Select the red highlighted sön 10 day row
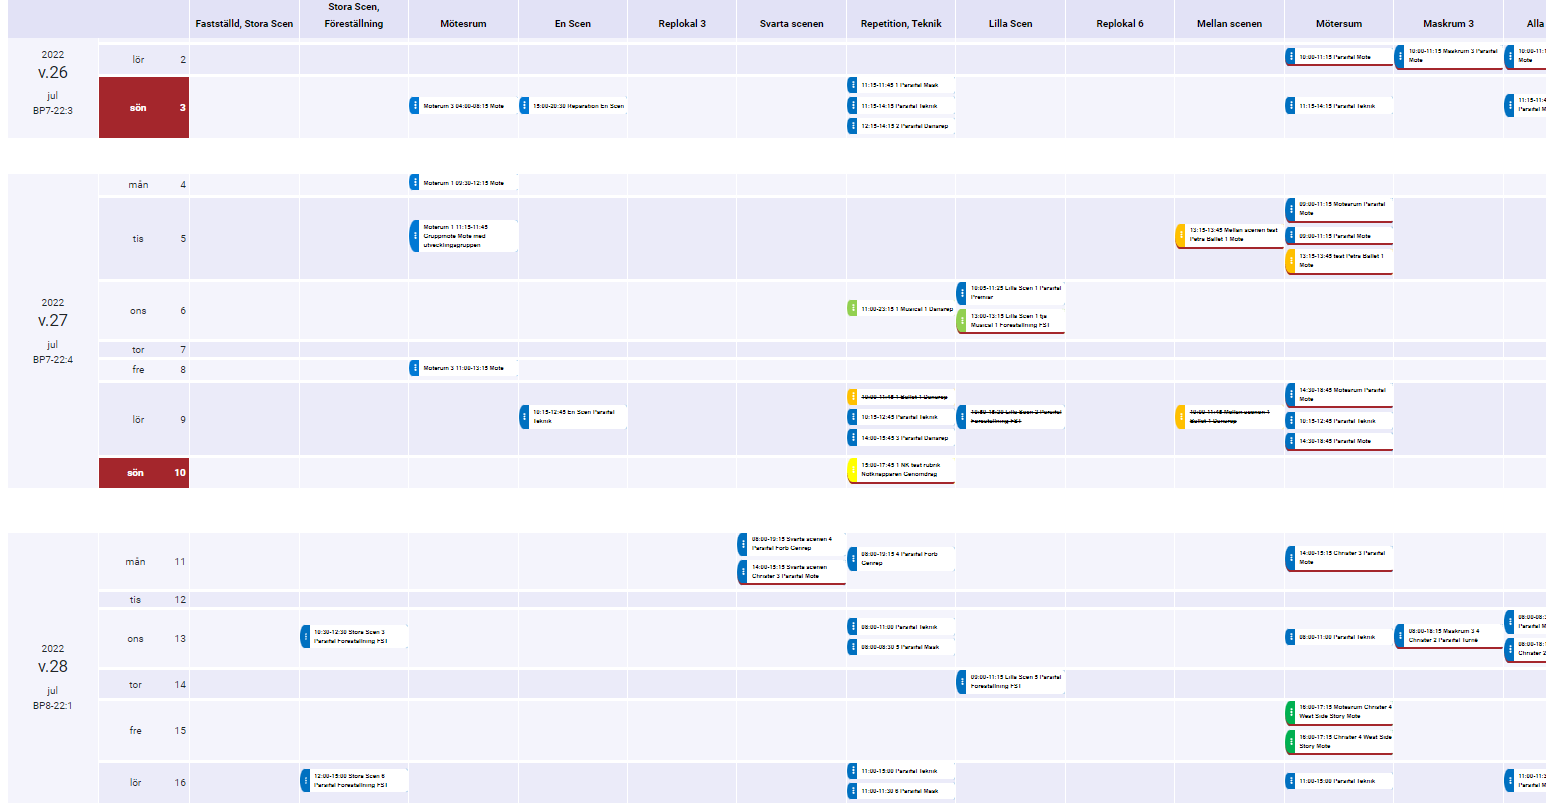This screenshot has height=803, width=1546. point(143,472)
